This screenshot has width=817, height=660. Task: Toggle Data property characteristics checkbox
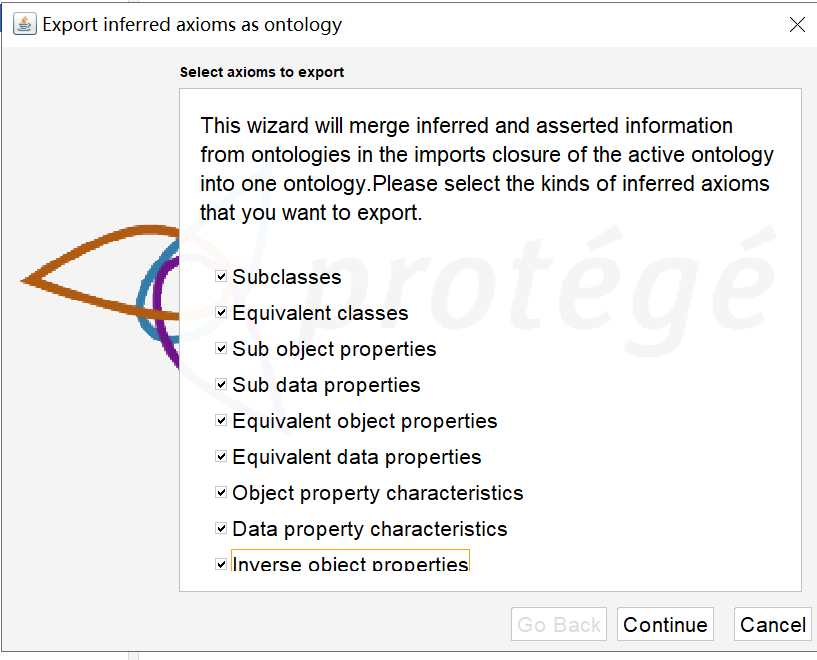(221, 529)
